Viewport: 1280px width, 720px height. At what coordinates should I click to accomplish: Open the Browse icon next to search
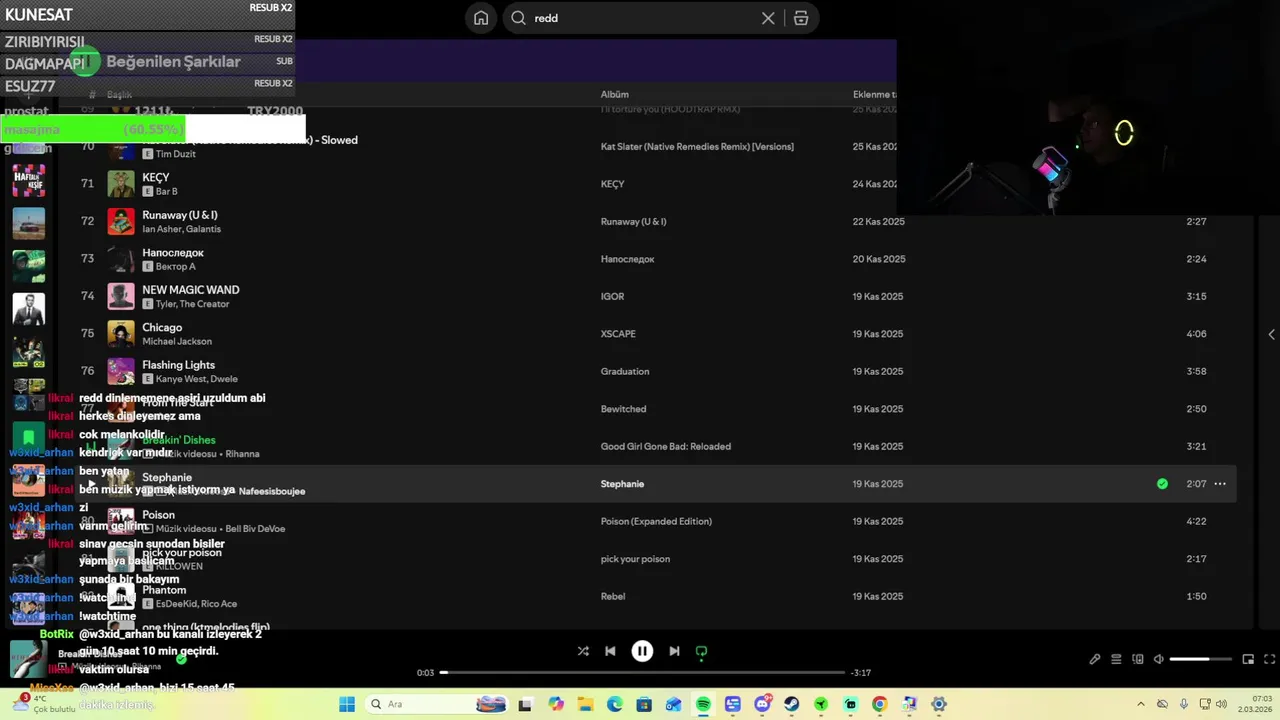pyautogui.click(x=801, y=18)
